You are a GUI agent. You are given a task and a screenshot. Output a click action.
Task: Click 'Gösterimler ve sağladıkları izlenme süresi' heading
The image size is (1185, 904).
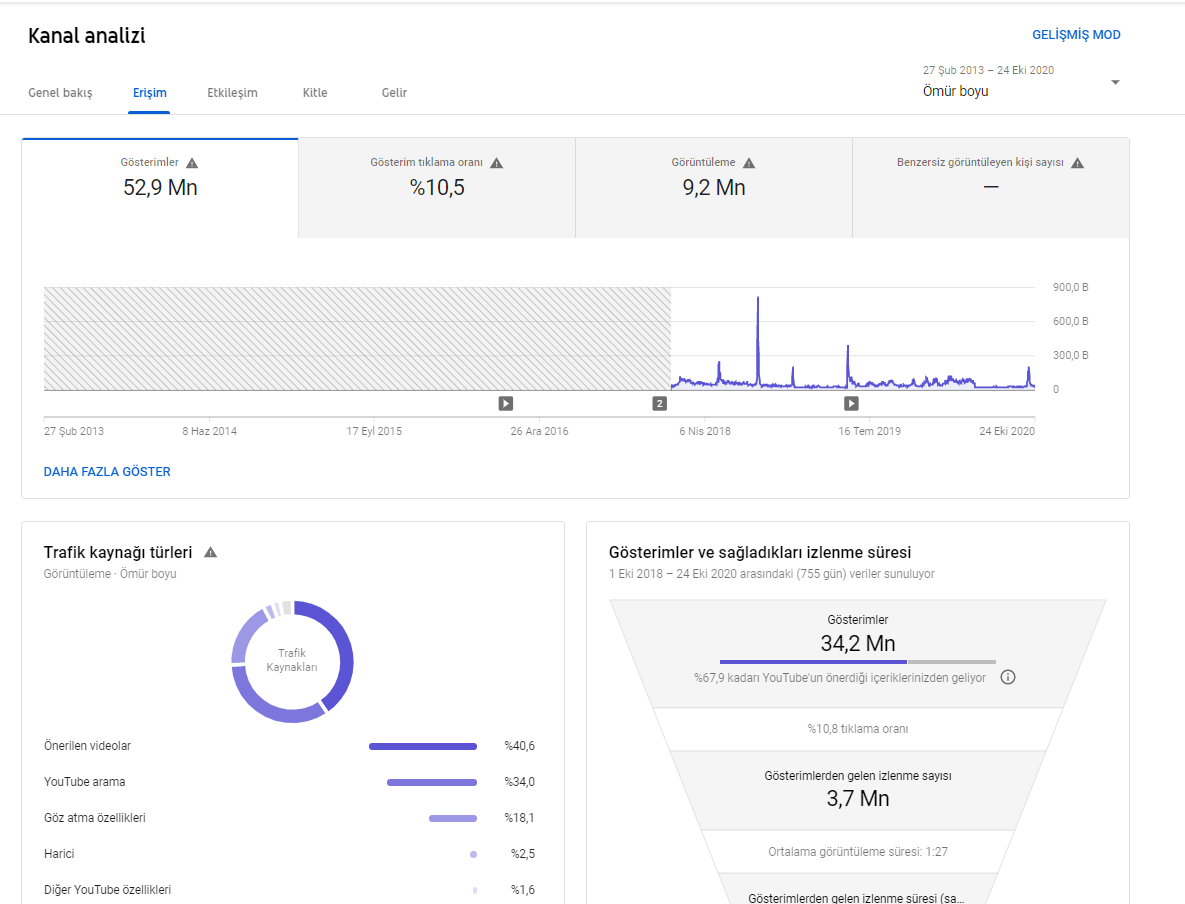click(760, 553)
